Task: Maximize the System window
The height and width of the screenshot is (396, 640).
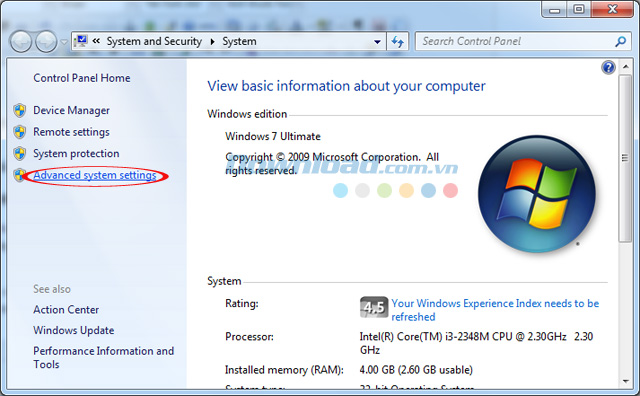Action: point(579,9)
